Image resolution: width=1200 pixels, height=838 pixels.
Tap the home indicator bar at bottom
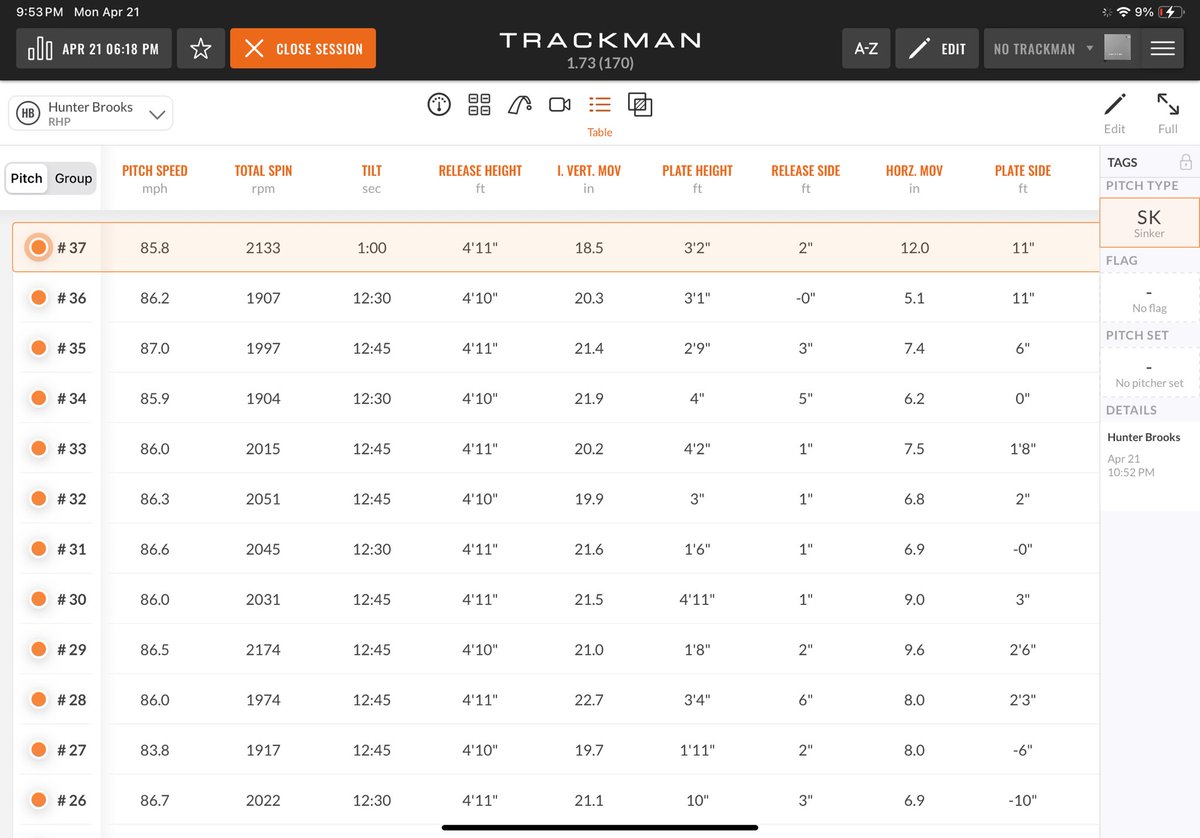(x=600, y=827)
